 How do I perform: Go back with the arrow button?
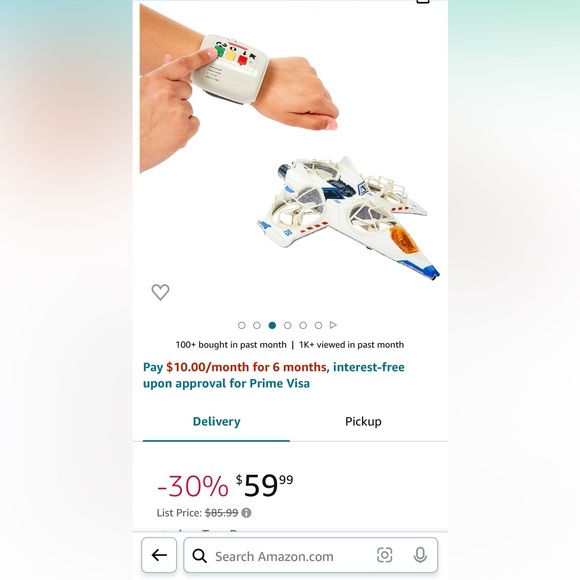pos(159,555)
